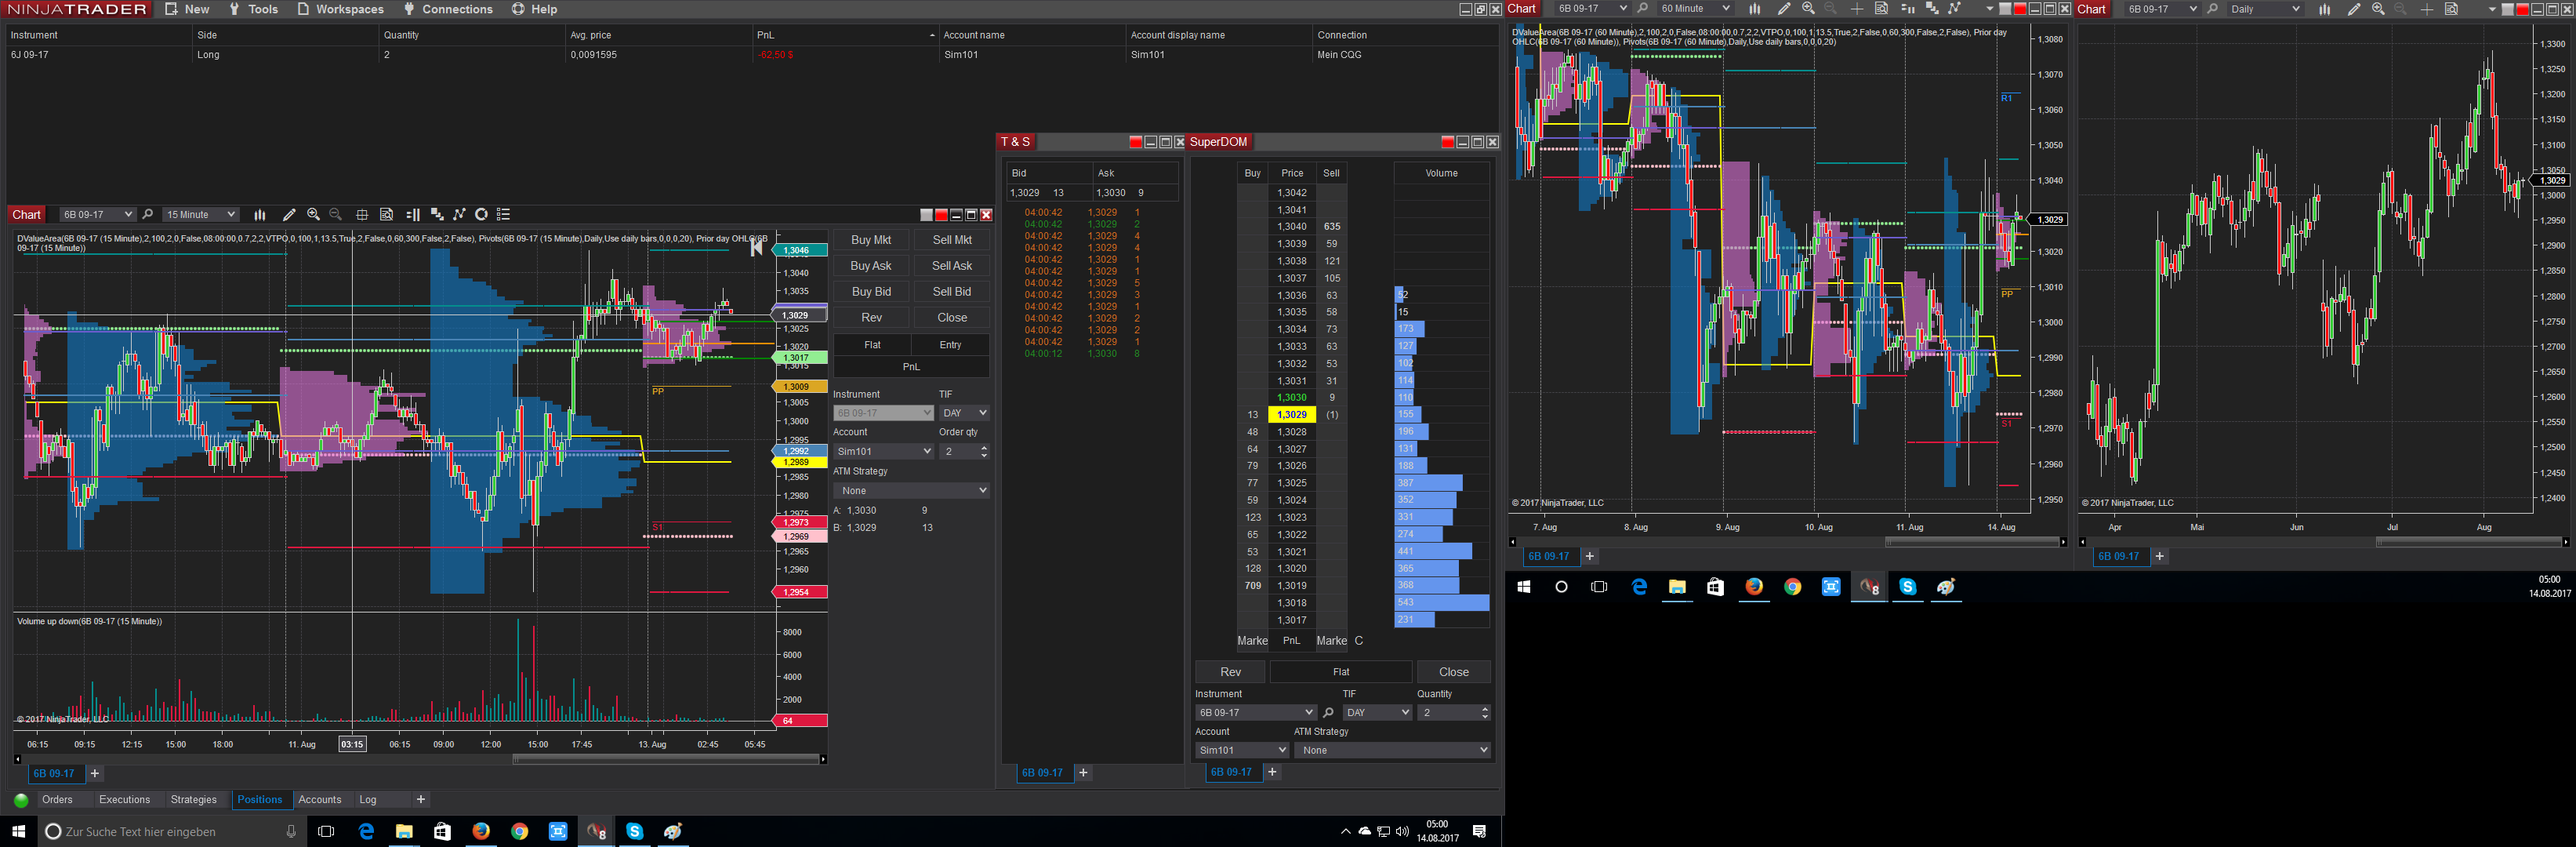This screenshot has height=847, width=2576.
Task: Click stacked-squares icon in 15 Minute chart toolbar
Action: click(x=436, y=215)
